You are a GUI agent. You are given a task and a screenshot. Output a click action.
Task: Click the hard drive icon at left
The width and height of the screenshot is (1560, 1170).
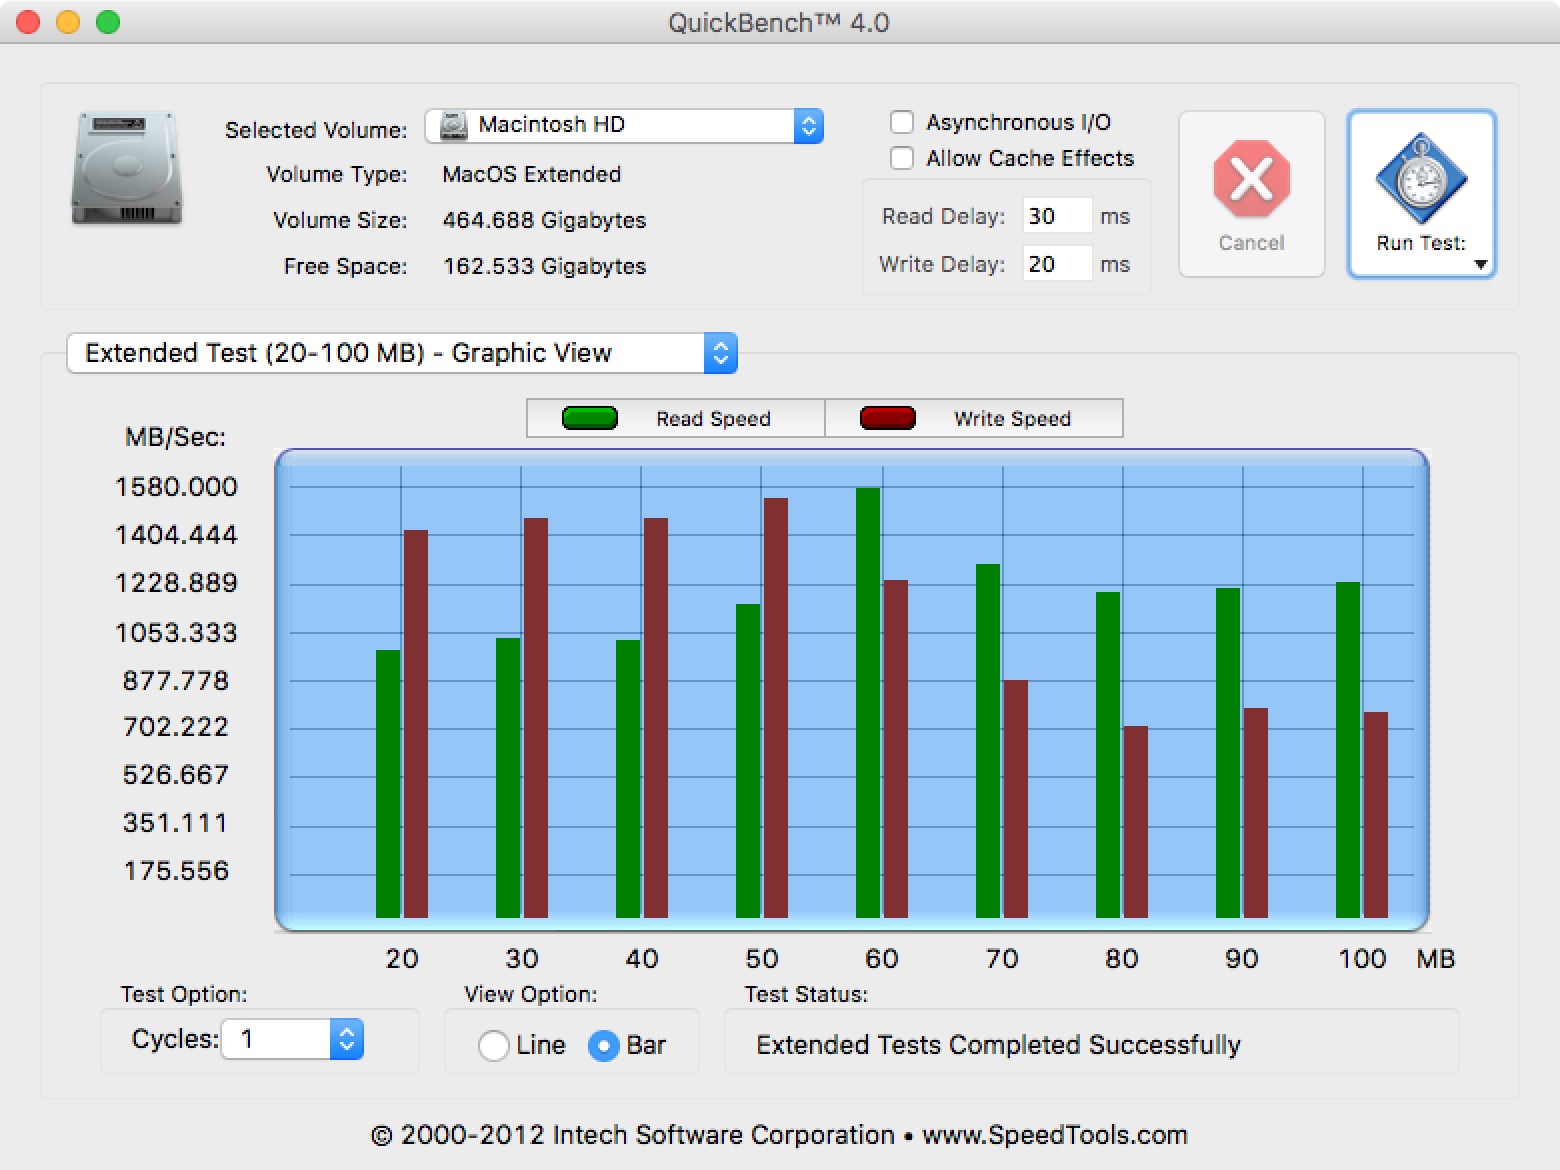click(126, 168)
